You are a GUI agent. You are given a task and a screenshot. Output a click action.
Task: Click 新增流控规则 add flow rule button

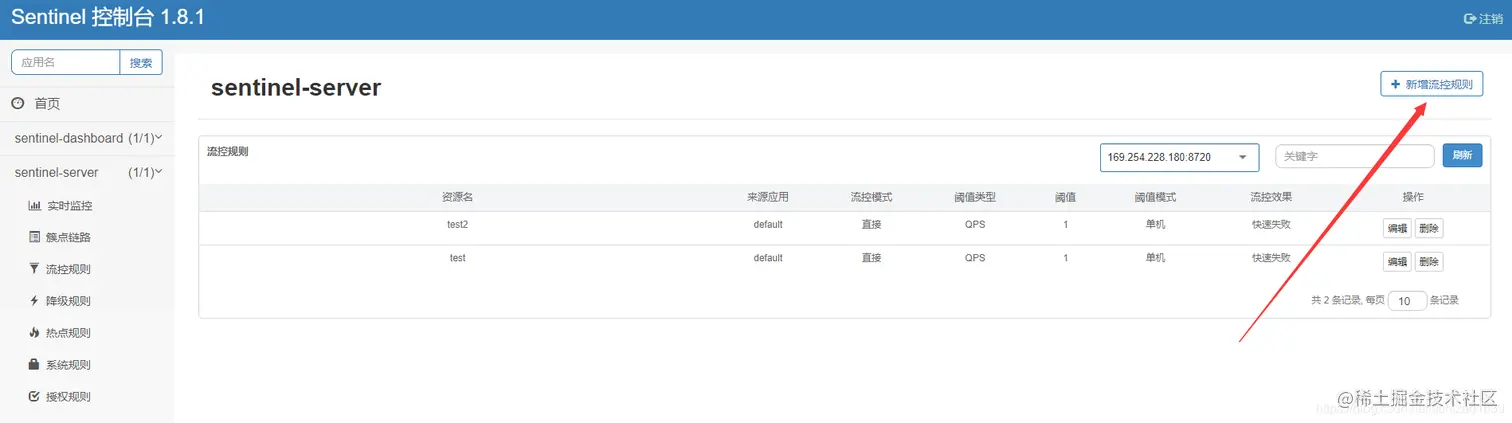click(1431, 85)
